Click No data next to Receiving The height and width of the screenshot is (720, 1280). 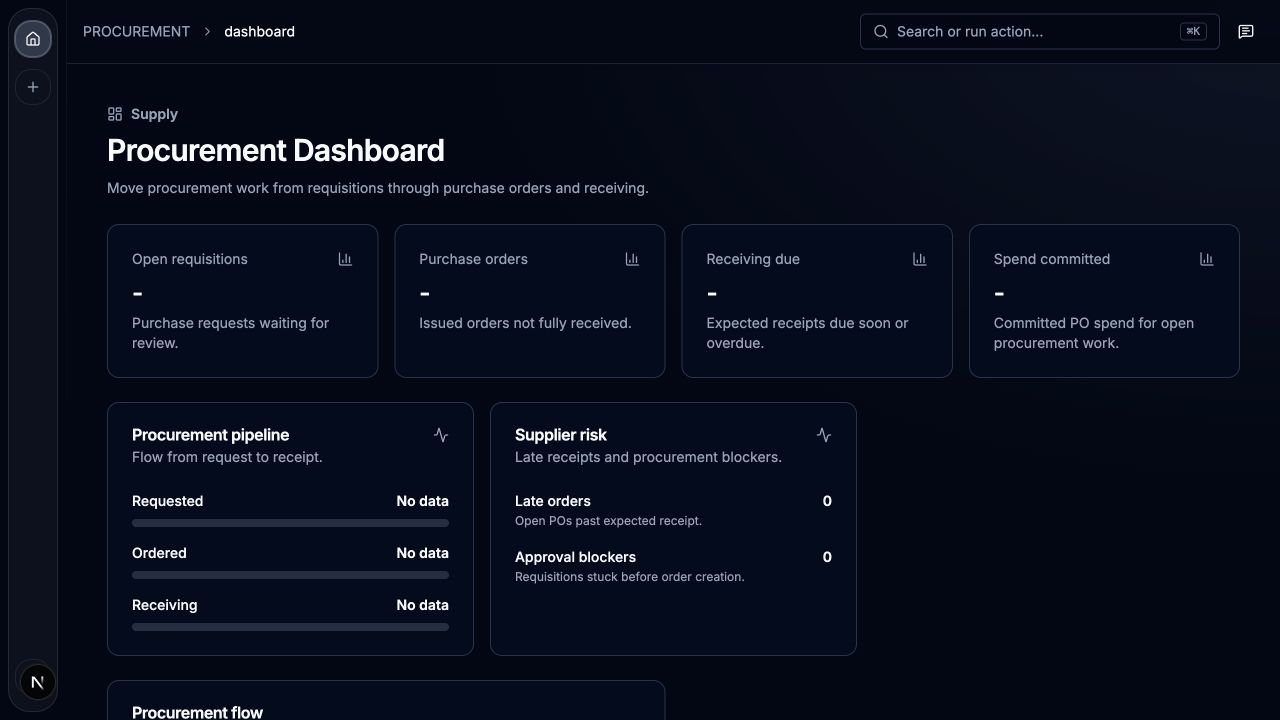pos(422,605)
